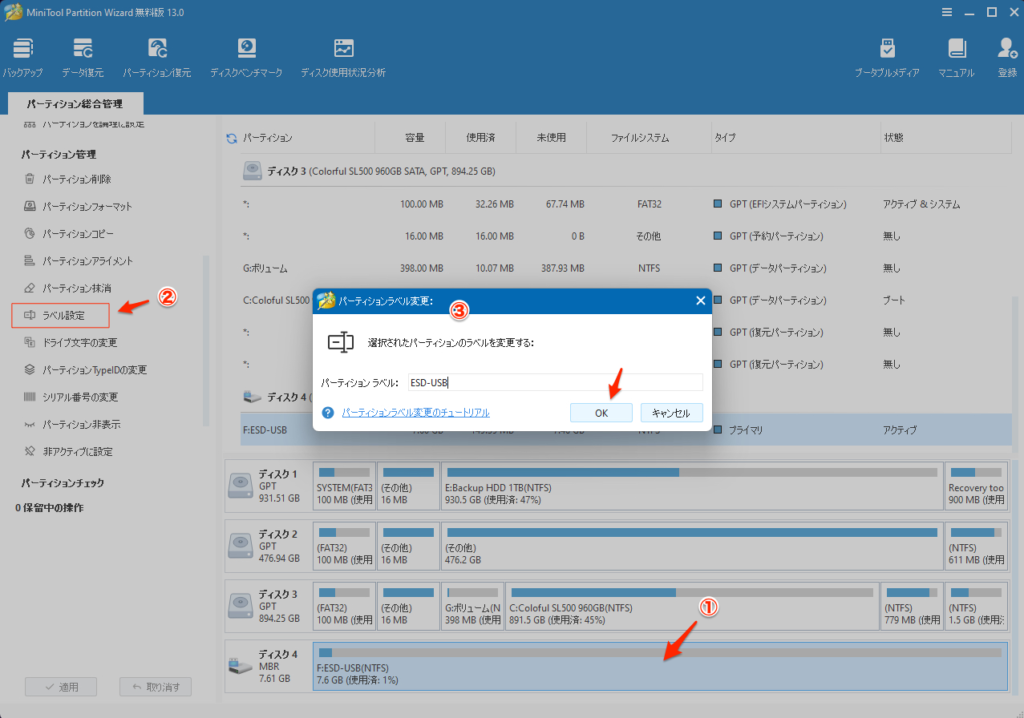Click OK in the label dialog
1024x718 pixels.
pos(601,413)
